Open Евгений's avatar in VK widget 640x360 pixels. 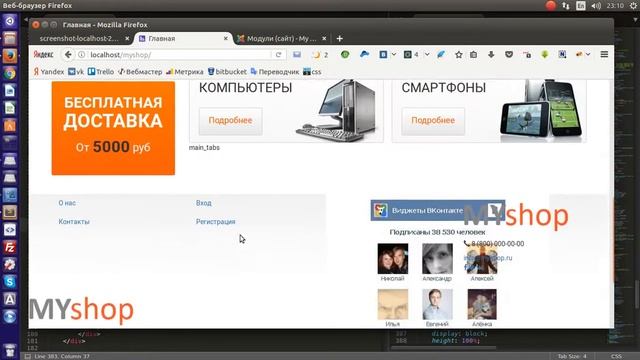pyautogui.click(x=437, y=304)
